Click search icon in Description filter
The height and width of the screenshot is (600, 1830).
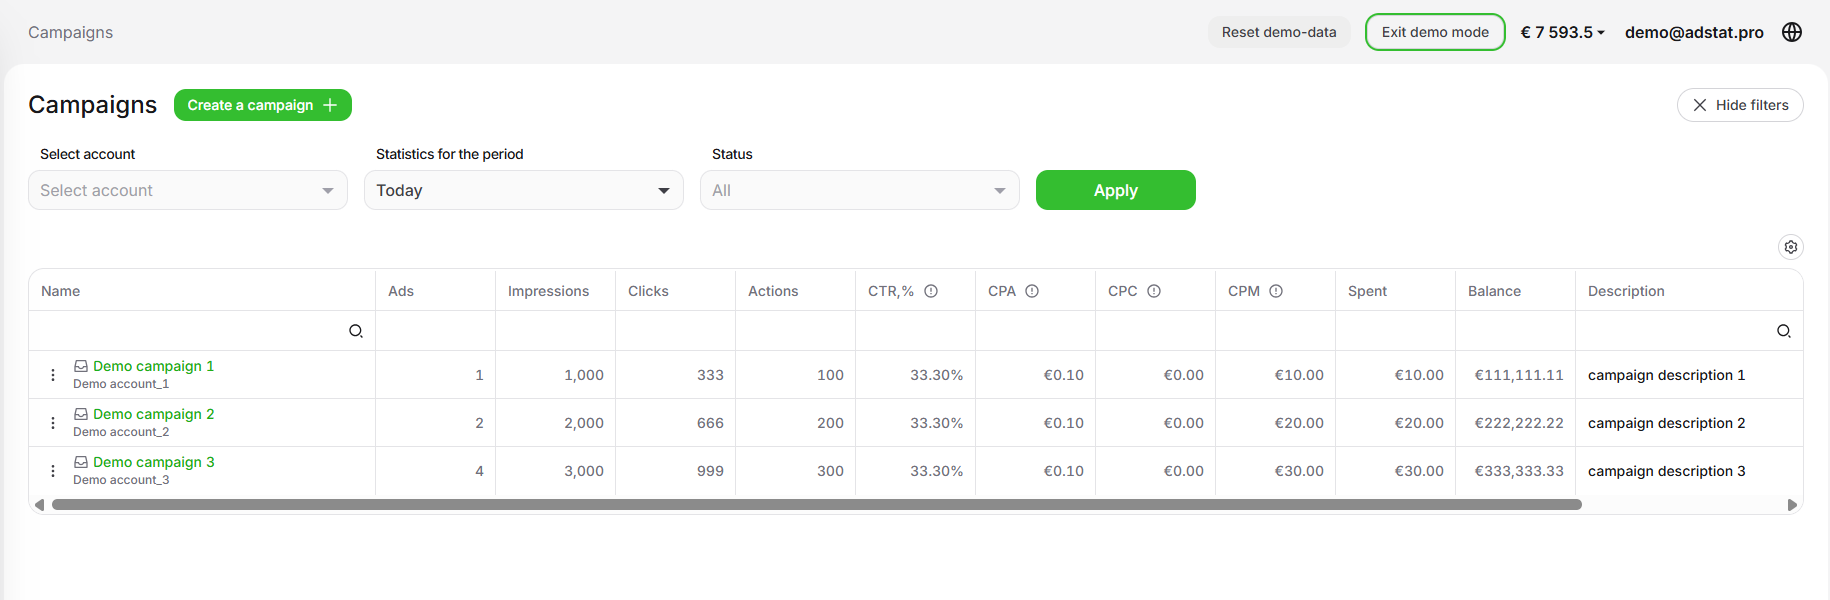[x=1784, y=331]
